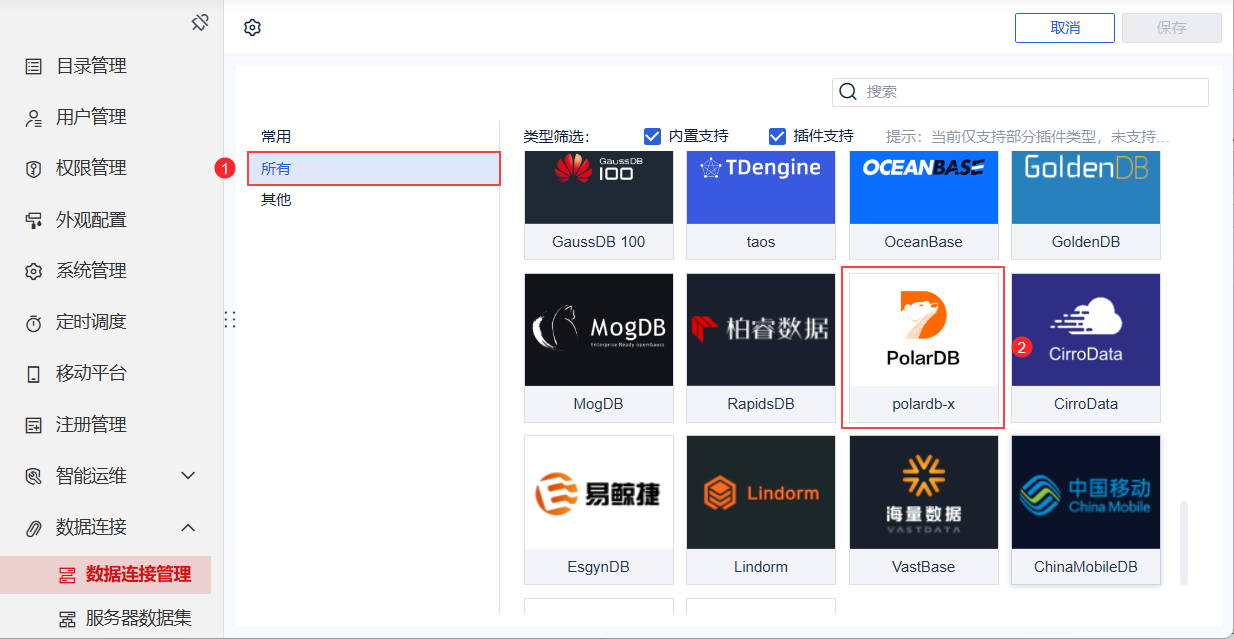Select the GaussDB 100 database logo

599,188
